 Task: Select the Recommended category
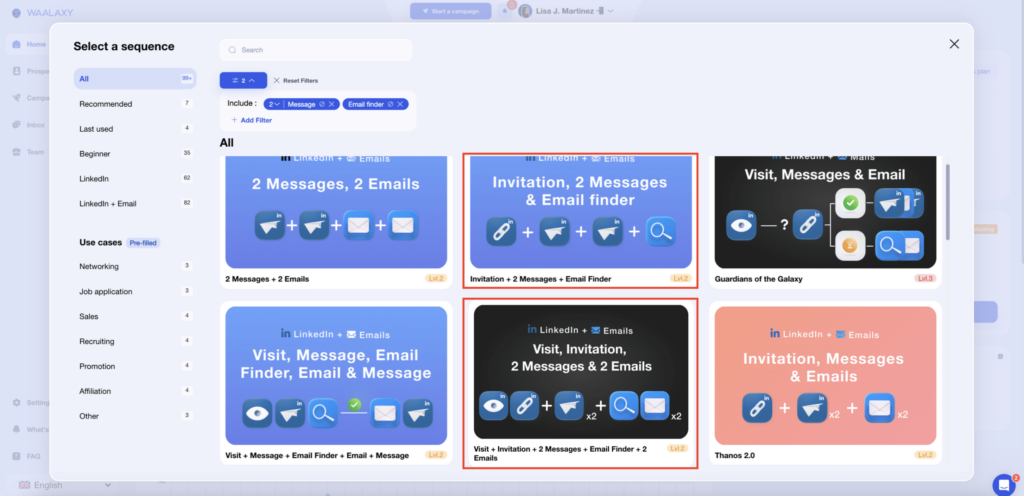click(x=106, y=104)
